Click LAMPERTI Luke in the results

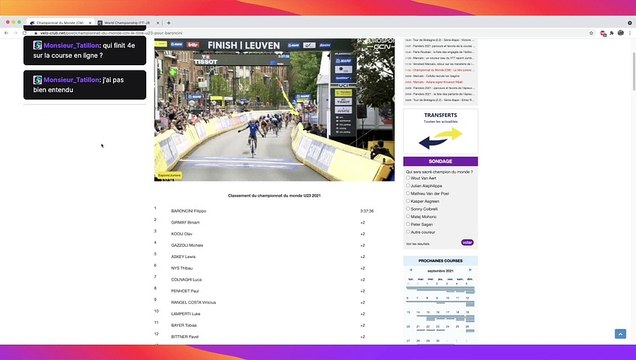coord(186,314)
